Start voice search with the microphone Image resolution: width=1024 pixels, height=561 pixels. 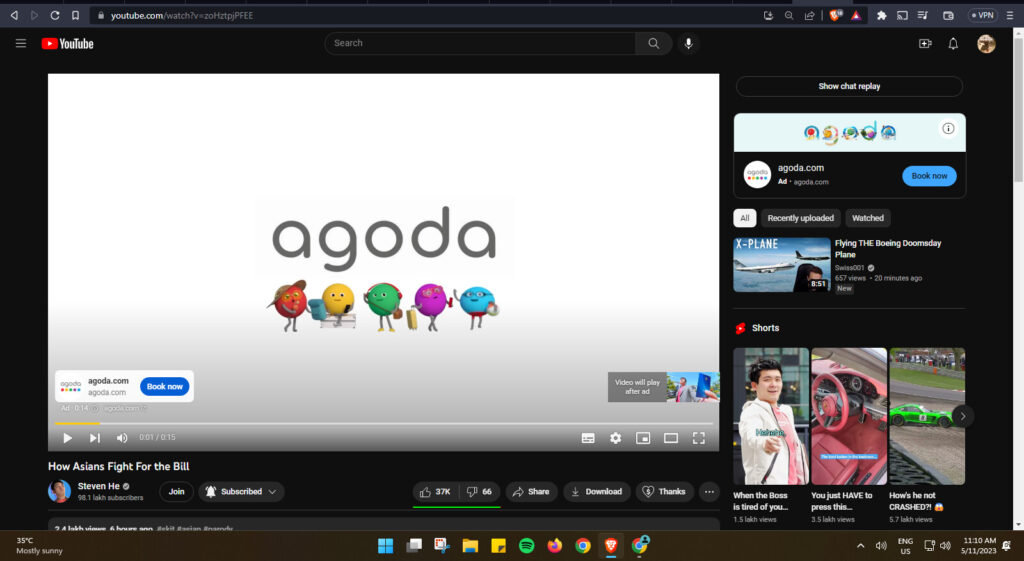pos(688,43)
